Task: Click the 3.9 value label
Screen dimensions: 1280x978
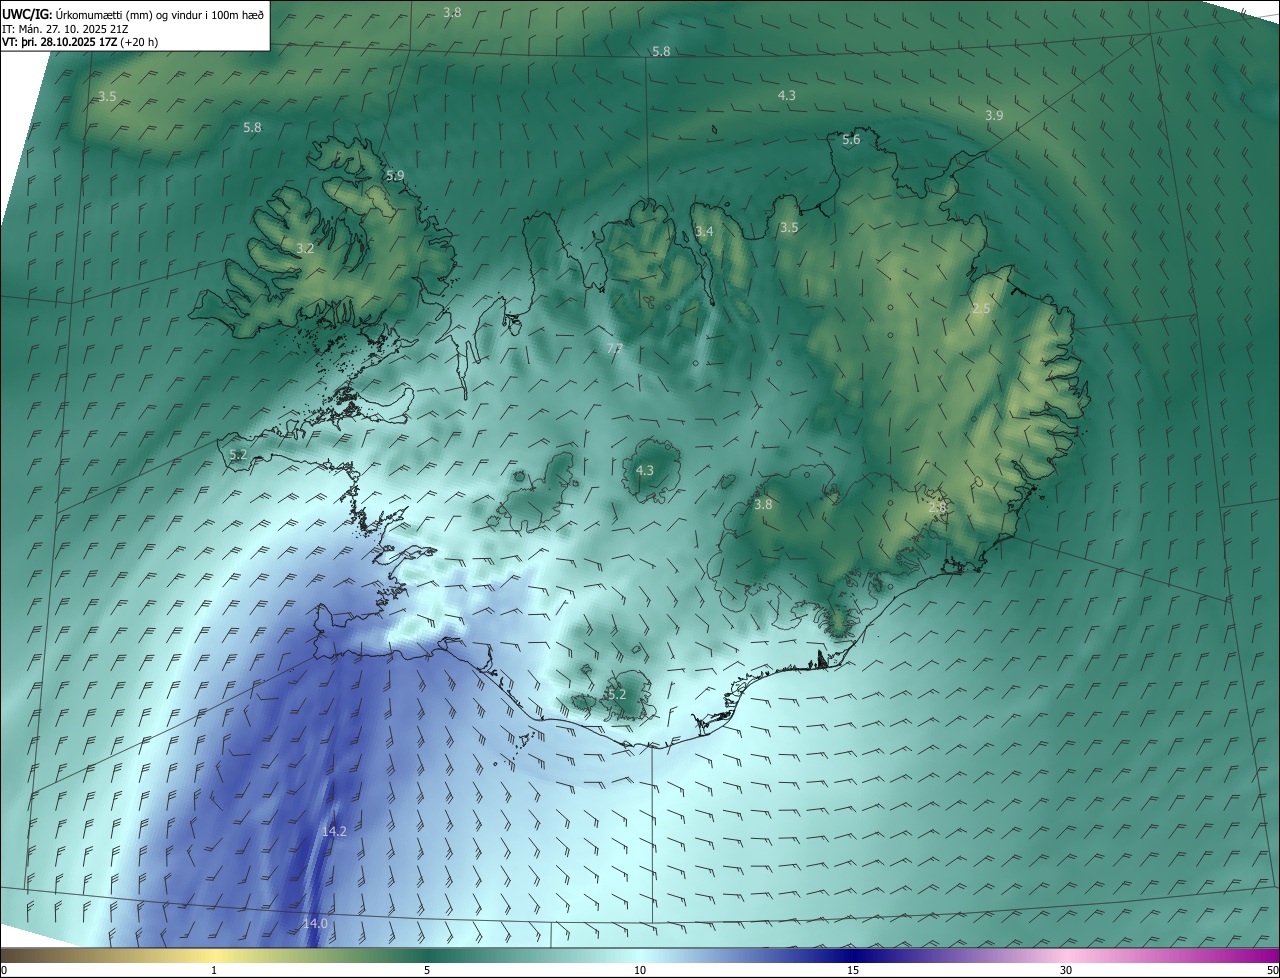Action: coord(994,116)
